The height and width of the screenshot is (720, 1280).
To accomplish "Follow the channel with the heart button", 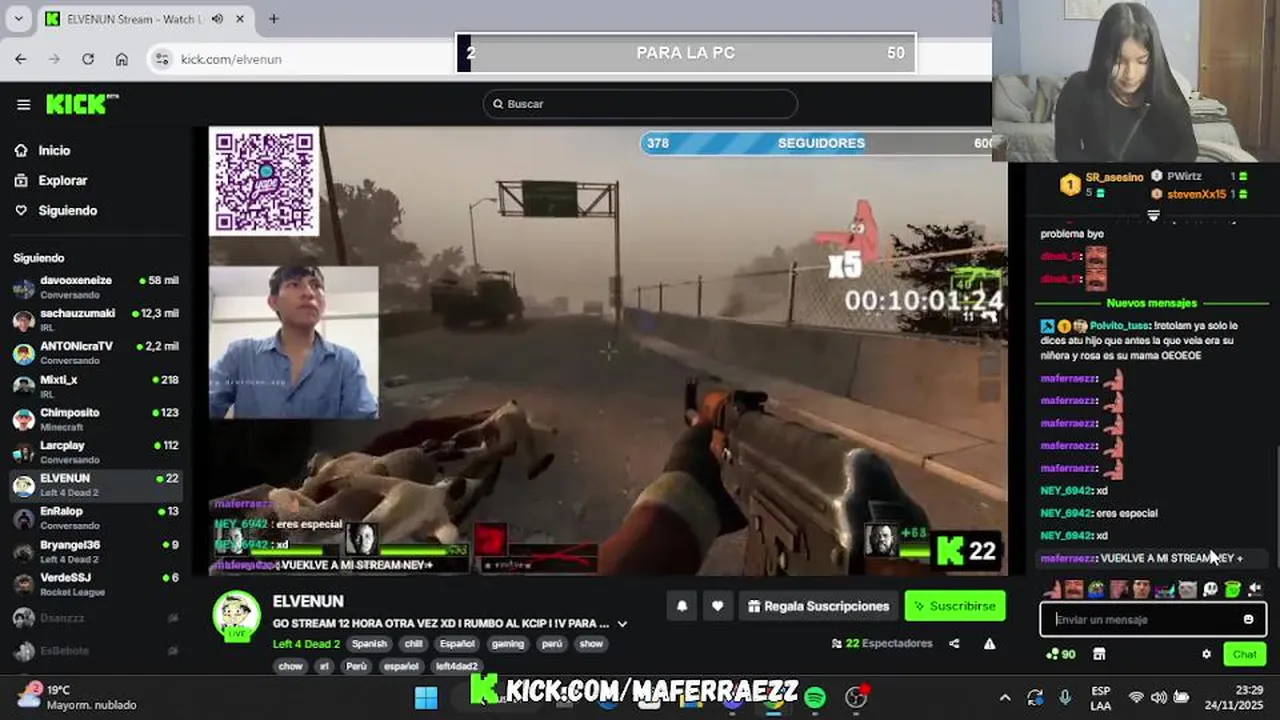I will pos(717,606).
